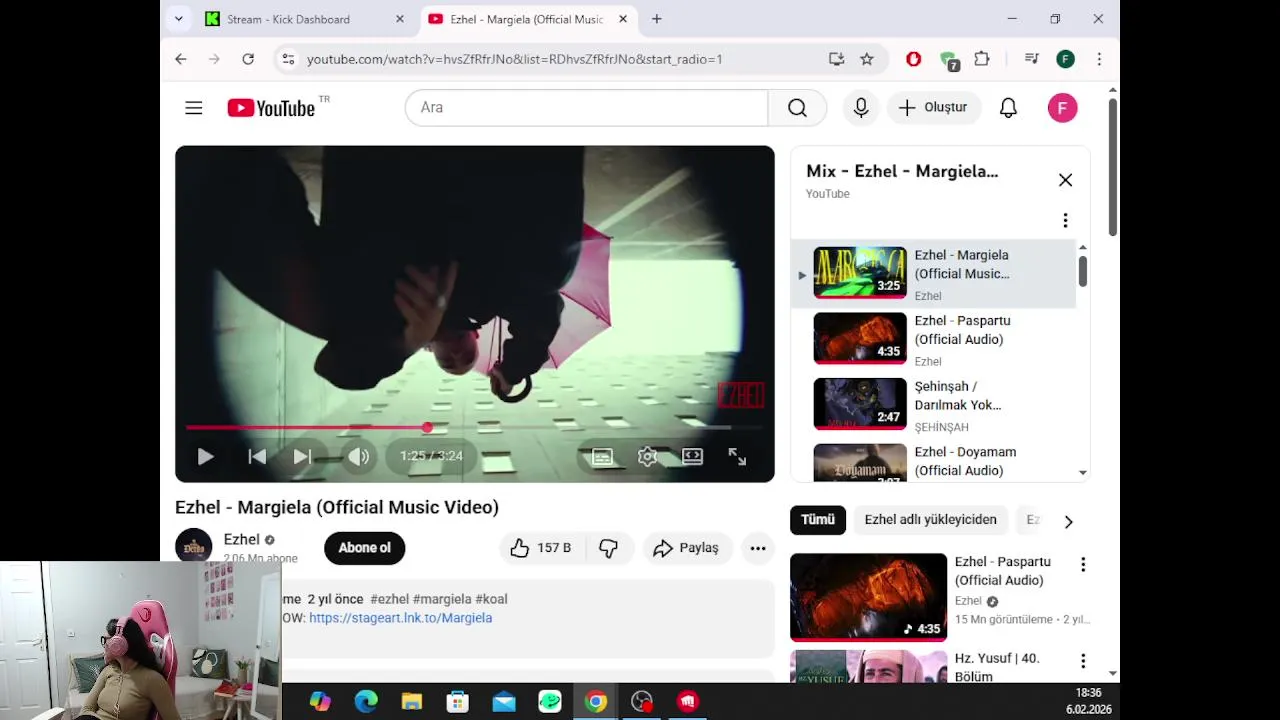Open the pink F account avatar
This screenshot has height=720, width=1280.
coord(1062,108)
